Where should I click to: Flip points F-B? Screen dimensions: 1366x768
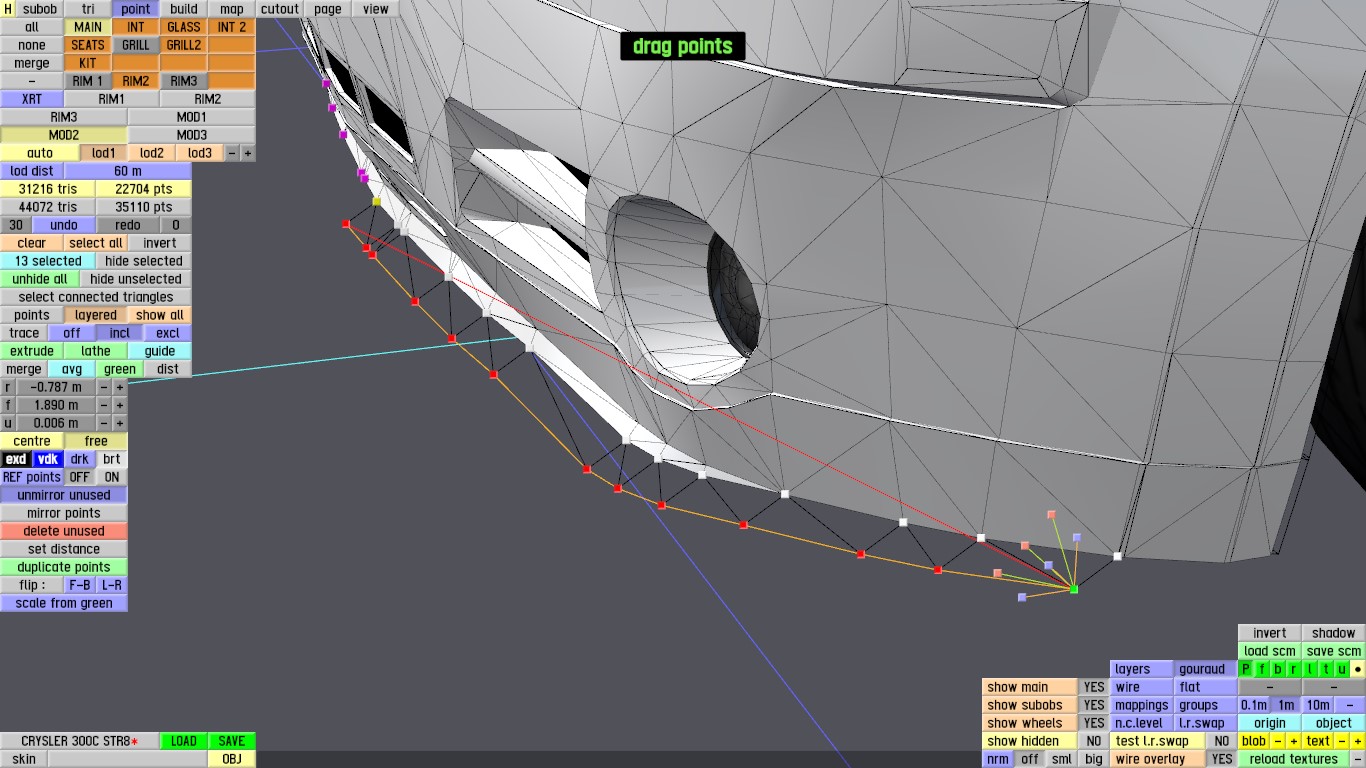click(80, 585)
